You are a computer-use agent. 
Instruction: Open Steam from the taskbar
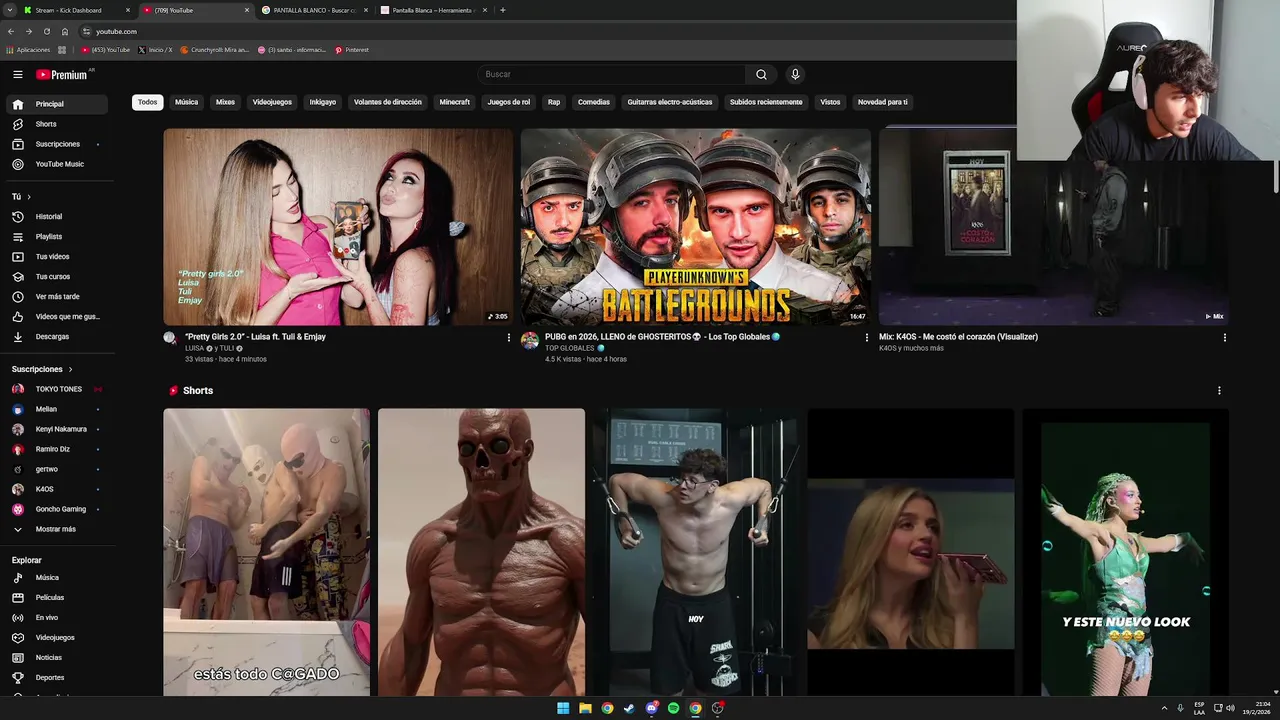coord(629,708)
